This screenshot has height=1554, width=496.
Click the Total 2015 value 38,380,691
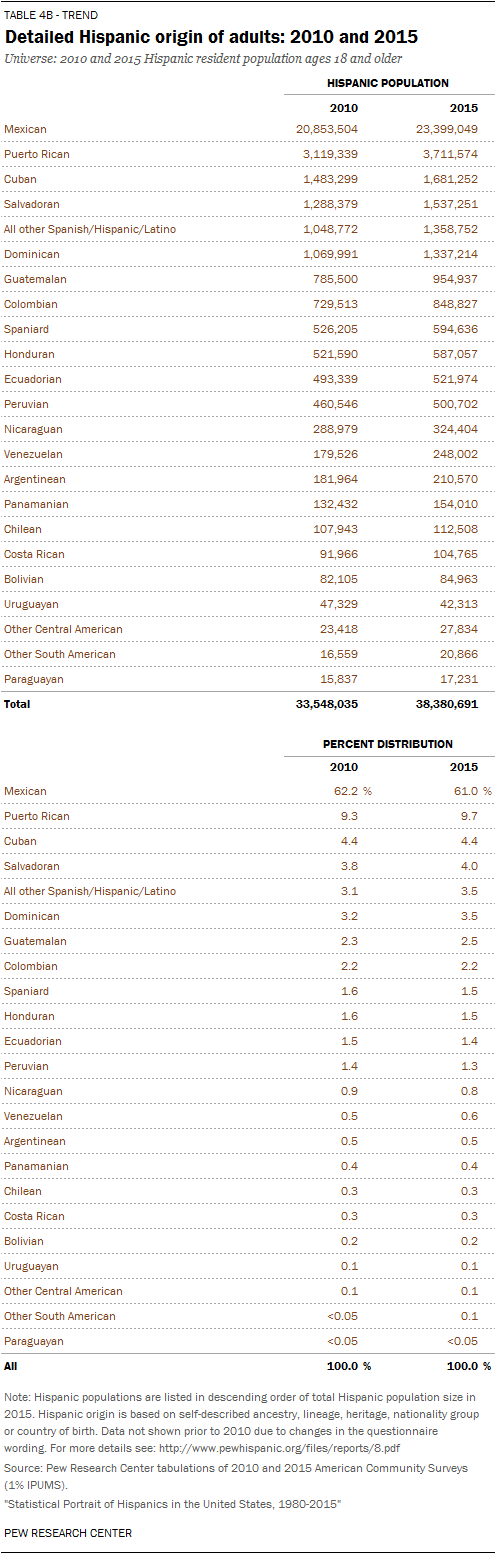click(446, 704)
